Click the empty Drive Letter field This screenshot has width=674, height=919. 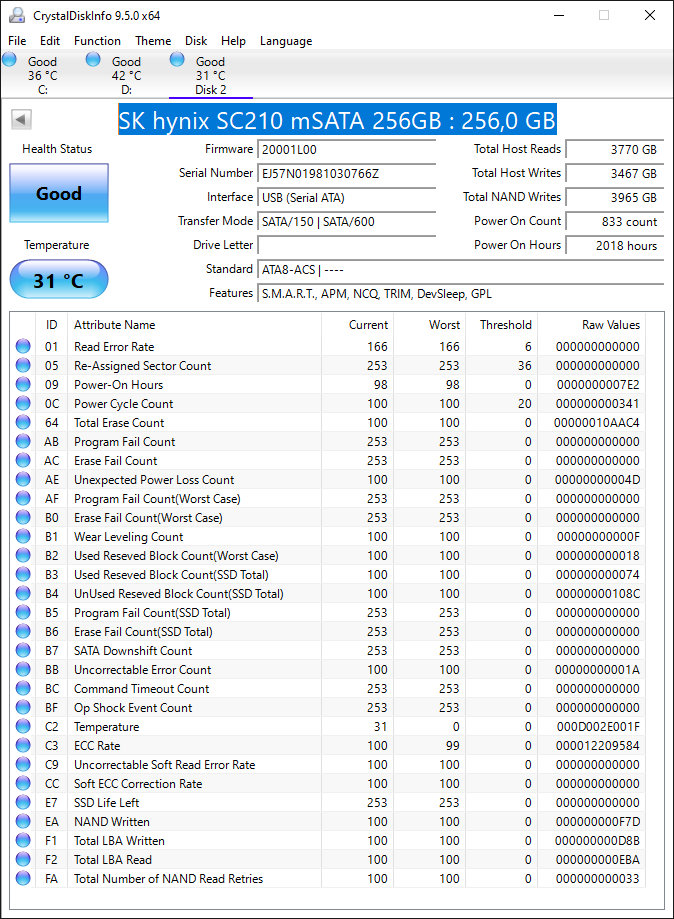[x=347, y=246]
